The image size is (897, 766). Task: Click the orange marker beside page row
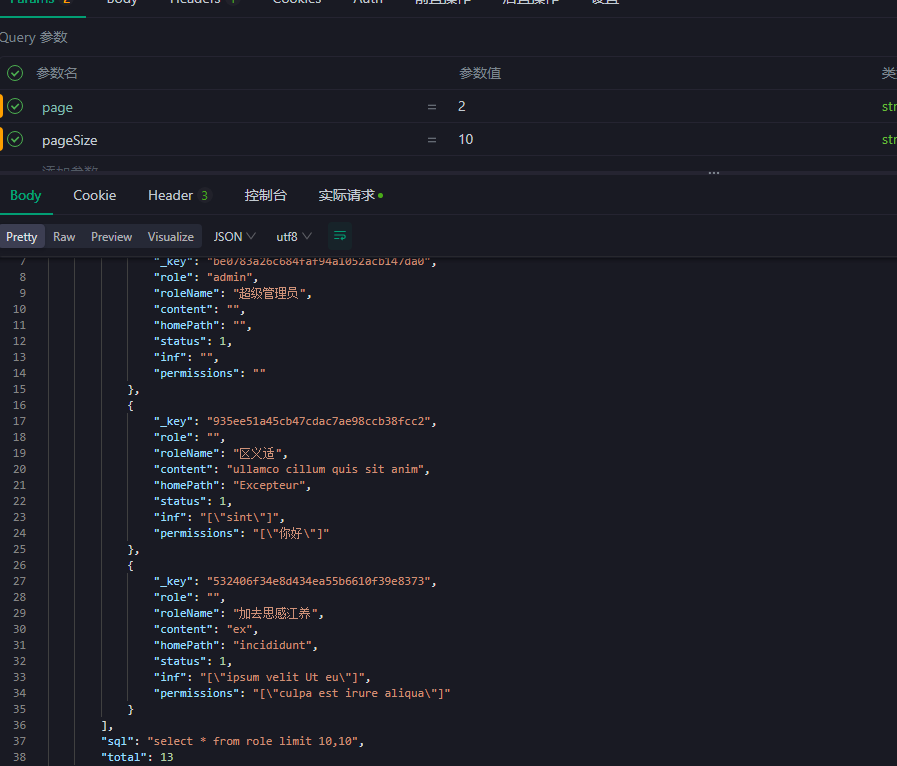coord(2,106)
